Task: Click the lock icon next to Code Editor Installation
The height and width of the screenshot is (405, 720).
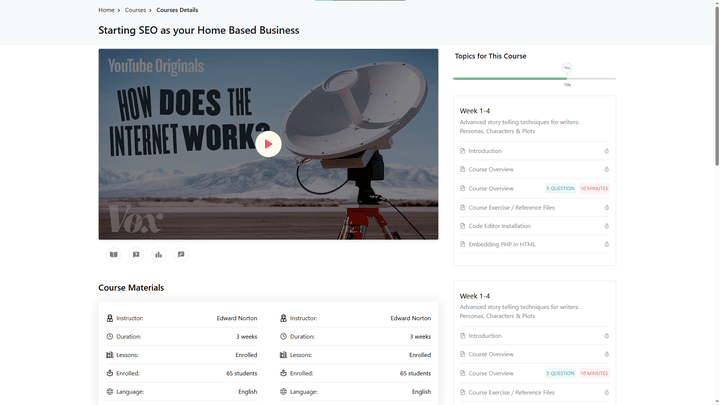Action: (x=607, y=226)
